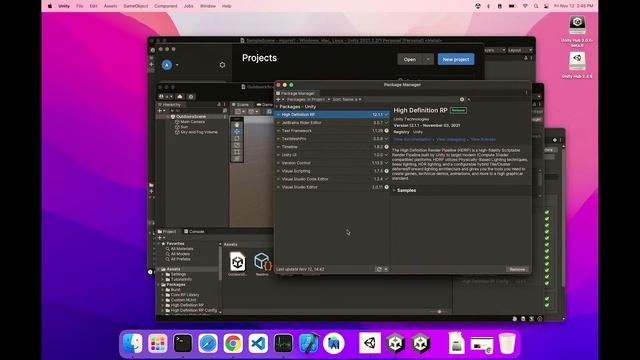Select the Scale tool in Scene overlay
640x360 pixels.
tap(237, 145)
